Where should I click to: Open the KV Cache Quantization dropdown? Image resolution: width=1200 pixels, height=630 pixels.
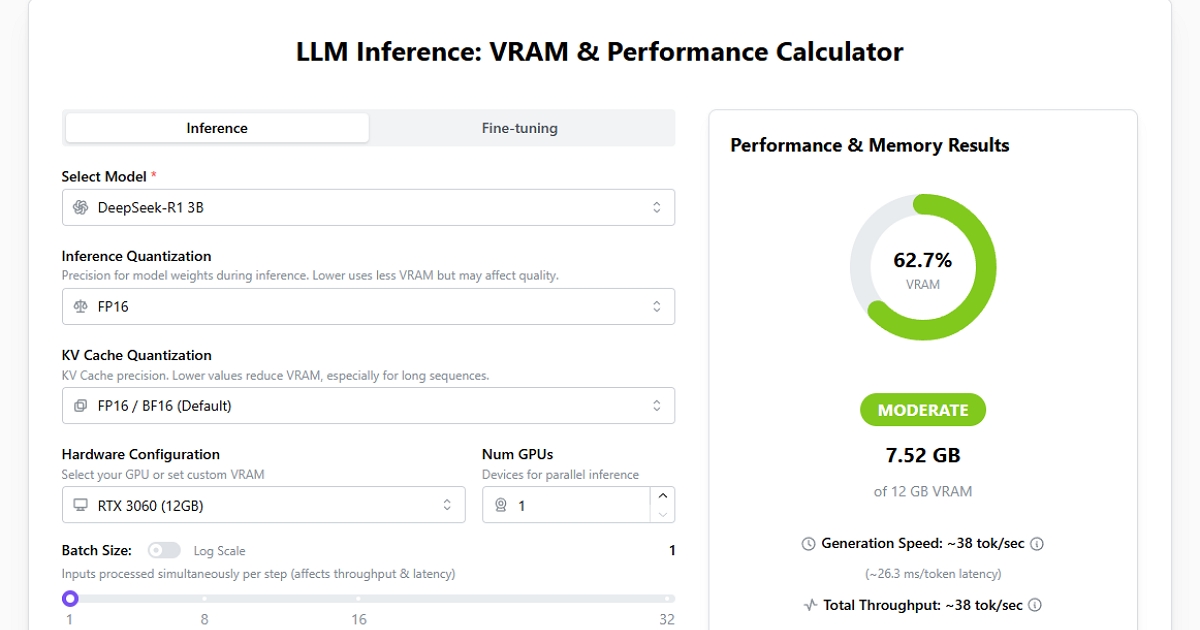[368, 405]
